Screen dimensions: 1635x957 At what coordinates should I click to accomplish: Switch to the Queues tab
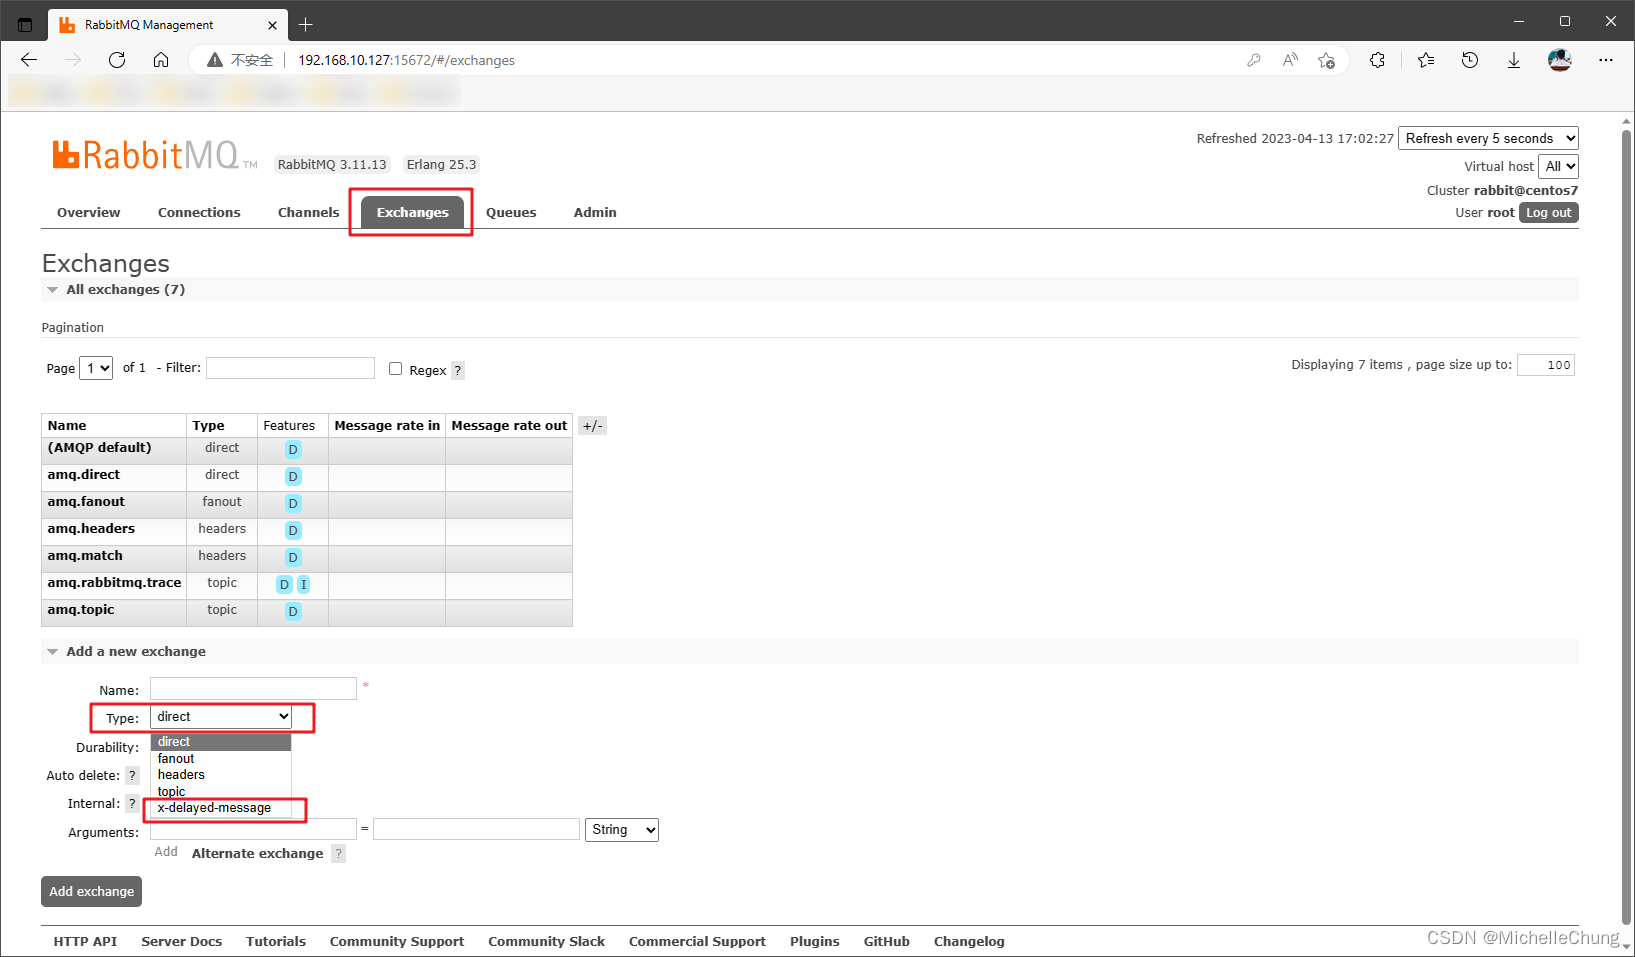point(511,213)
